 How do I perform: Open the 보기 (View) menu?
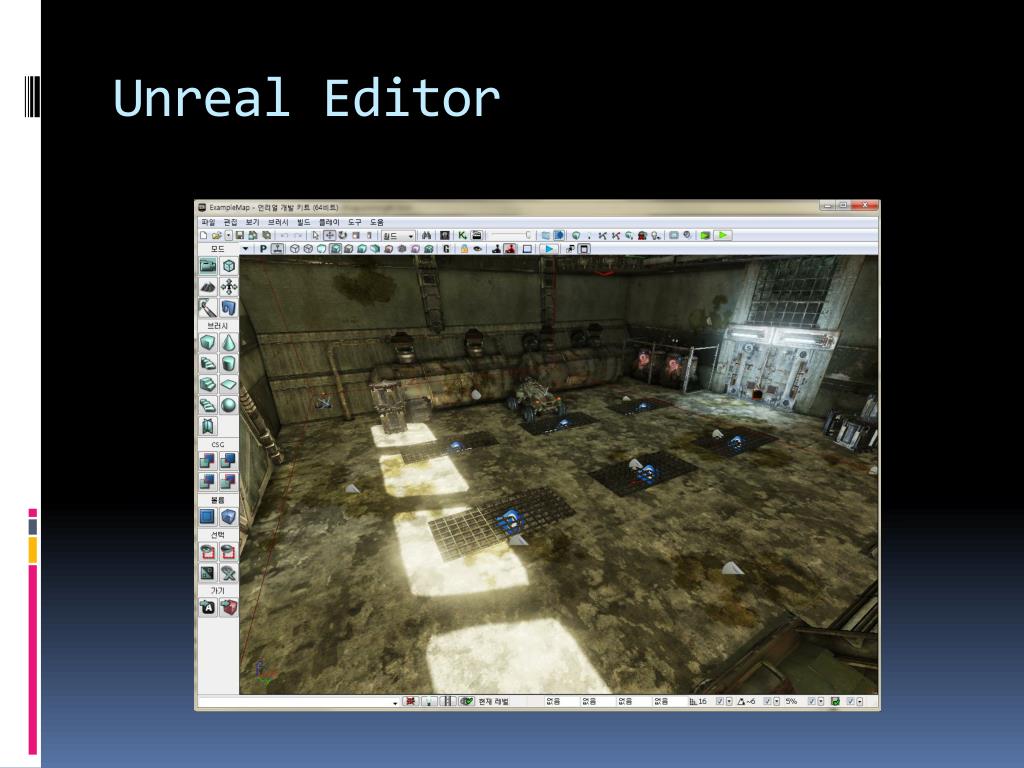coord(253,223)
